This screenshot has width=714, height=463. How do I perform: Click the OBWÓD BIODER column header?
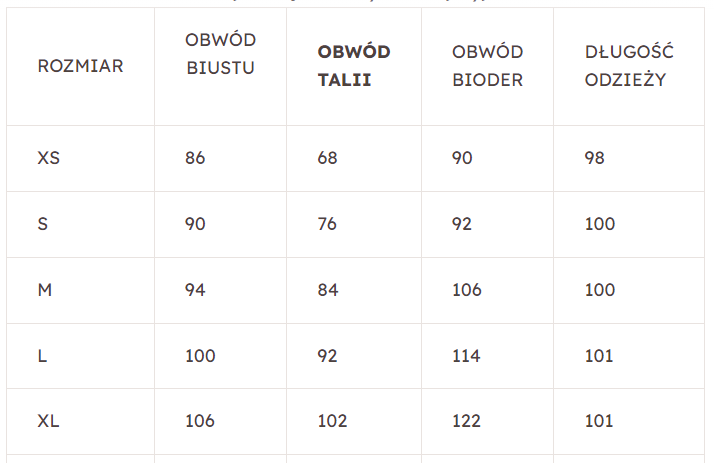487,66
